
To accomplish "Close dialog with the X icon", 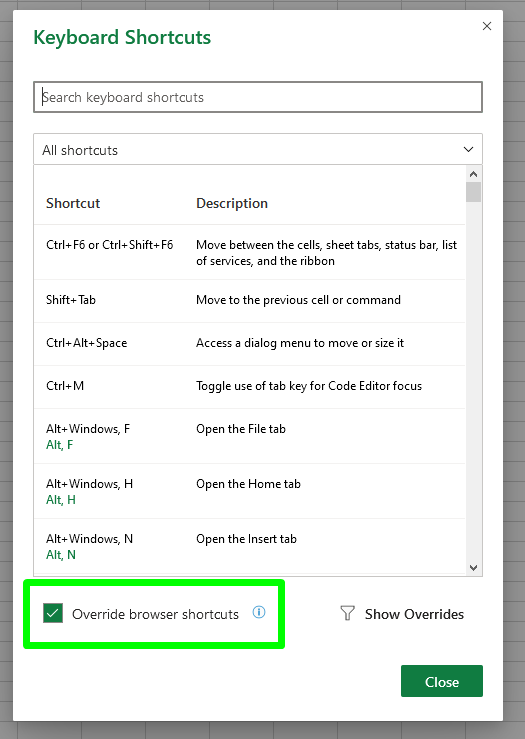I will 487,26.
